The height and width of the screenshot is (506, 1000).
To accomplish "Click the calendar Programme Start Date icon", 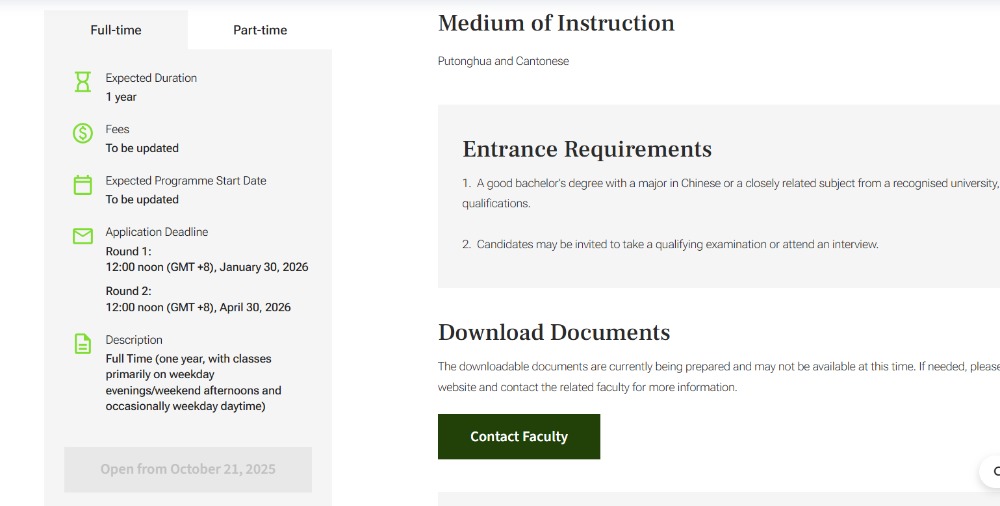I will click(83, 185).
